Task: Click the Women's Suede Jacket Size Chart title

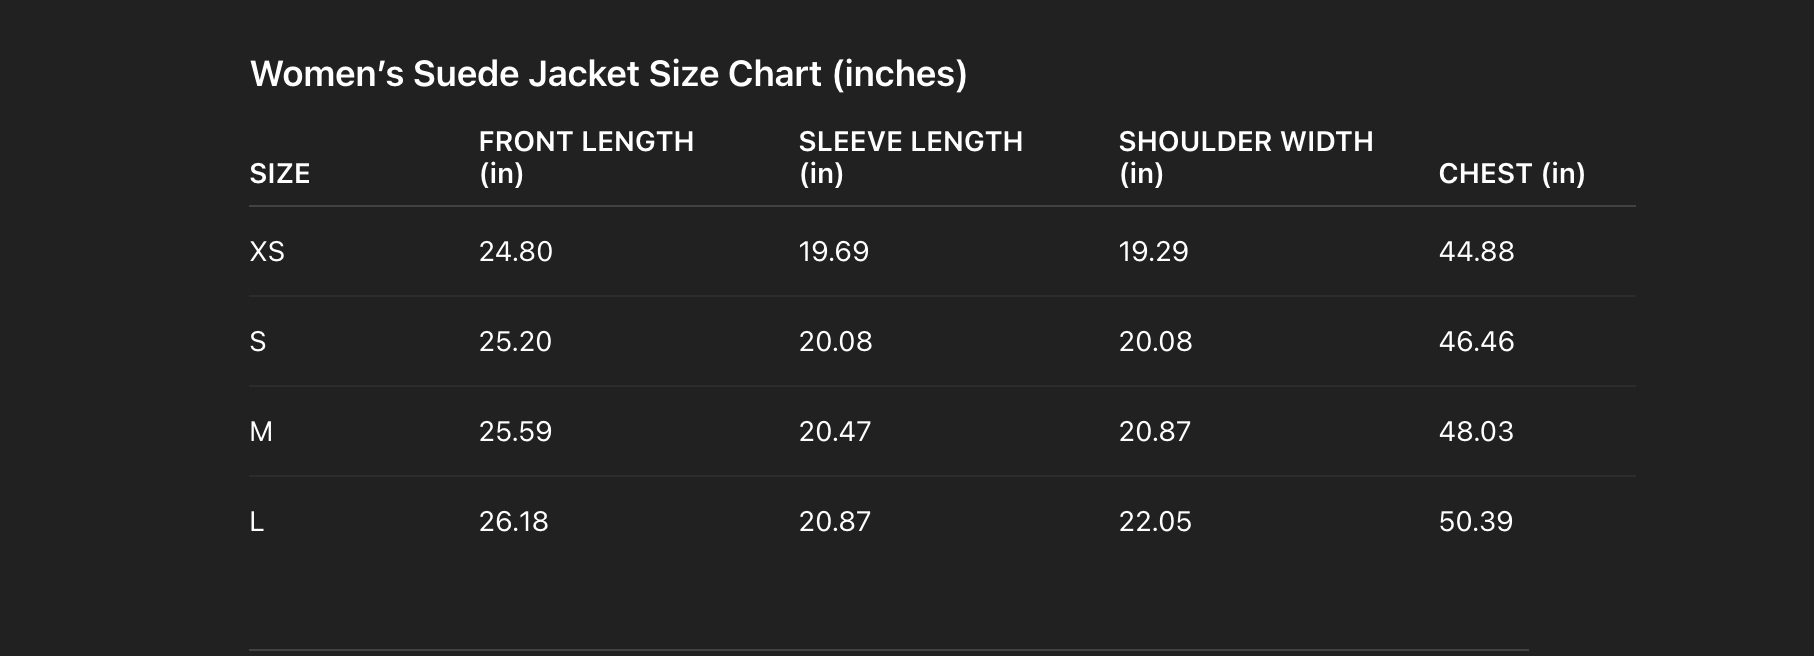Action: click(608, 74)
